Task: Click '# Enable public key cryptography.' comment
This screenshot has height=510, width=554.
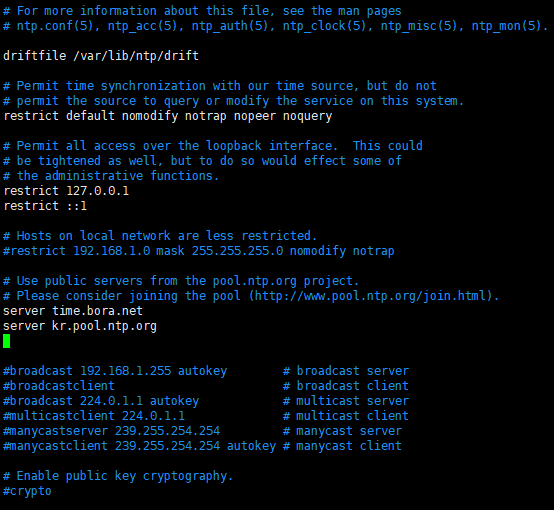Action: 118,476
